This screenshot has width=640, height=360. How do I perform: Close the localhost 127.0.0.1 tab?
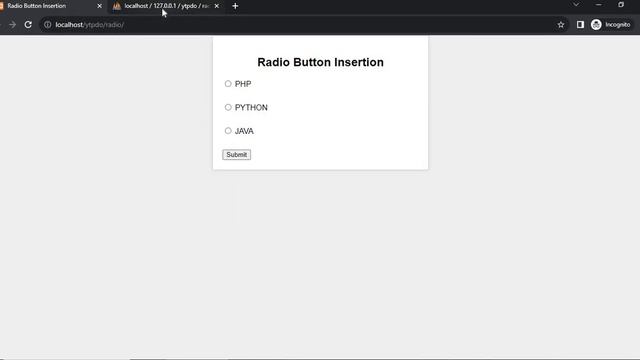click(217, 6)
